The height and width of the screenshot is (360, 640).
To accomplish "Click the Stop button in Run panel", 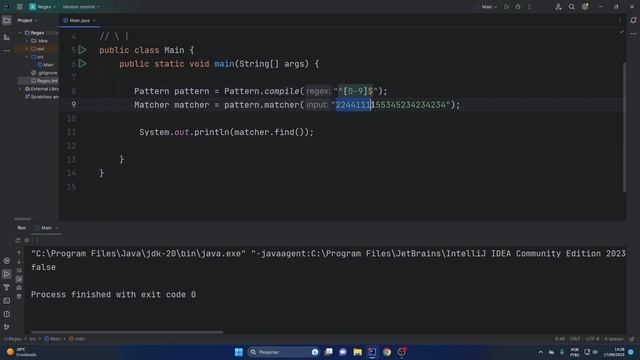I will tap(27, 240).
